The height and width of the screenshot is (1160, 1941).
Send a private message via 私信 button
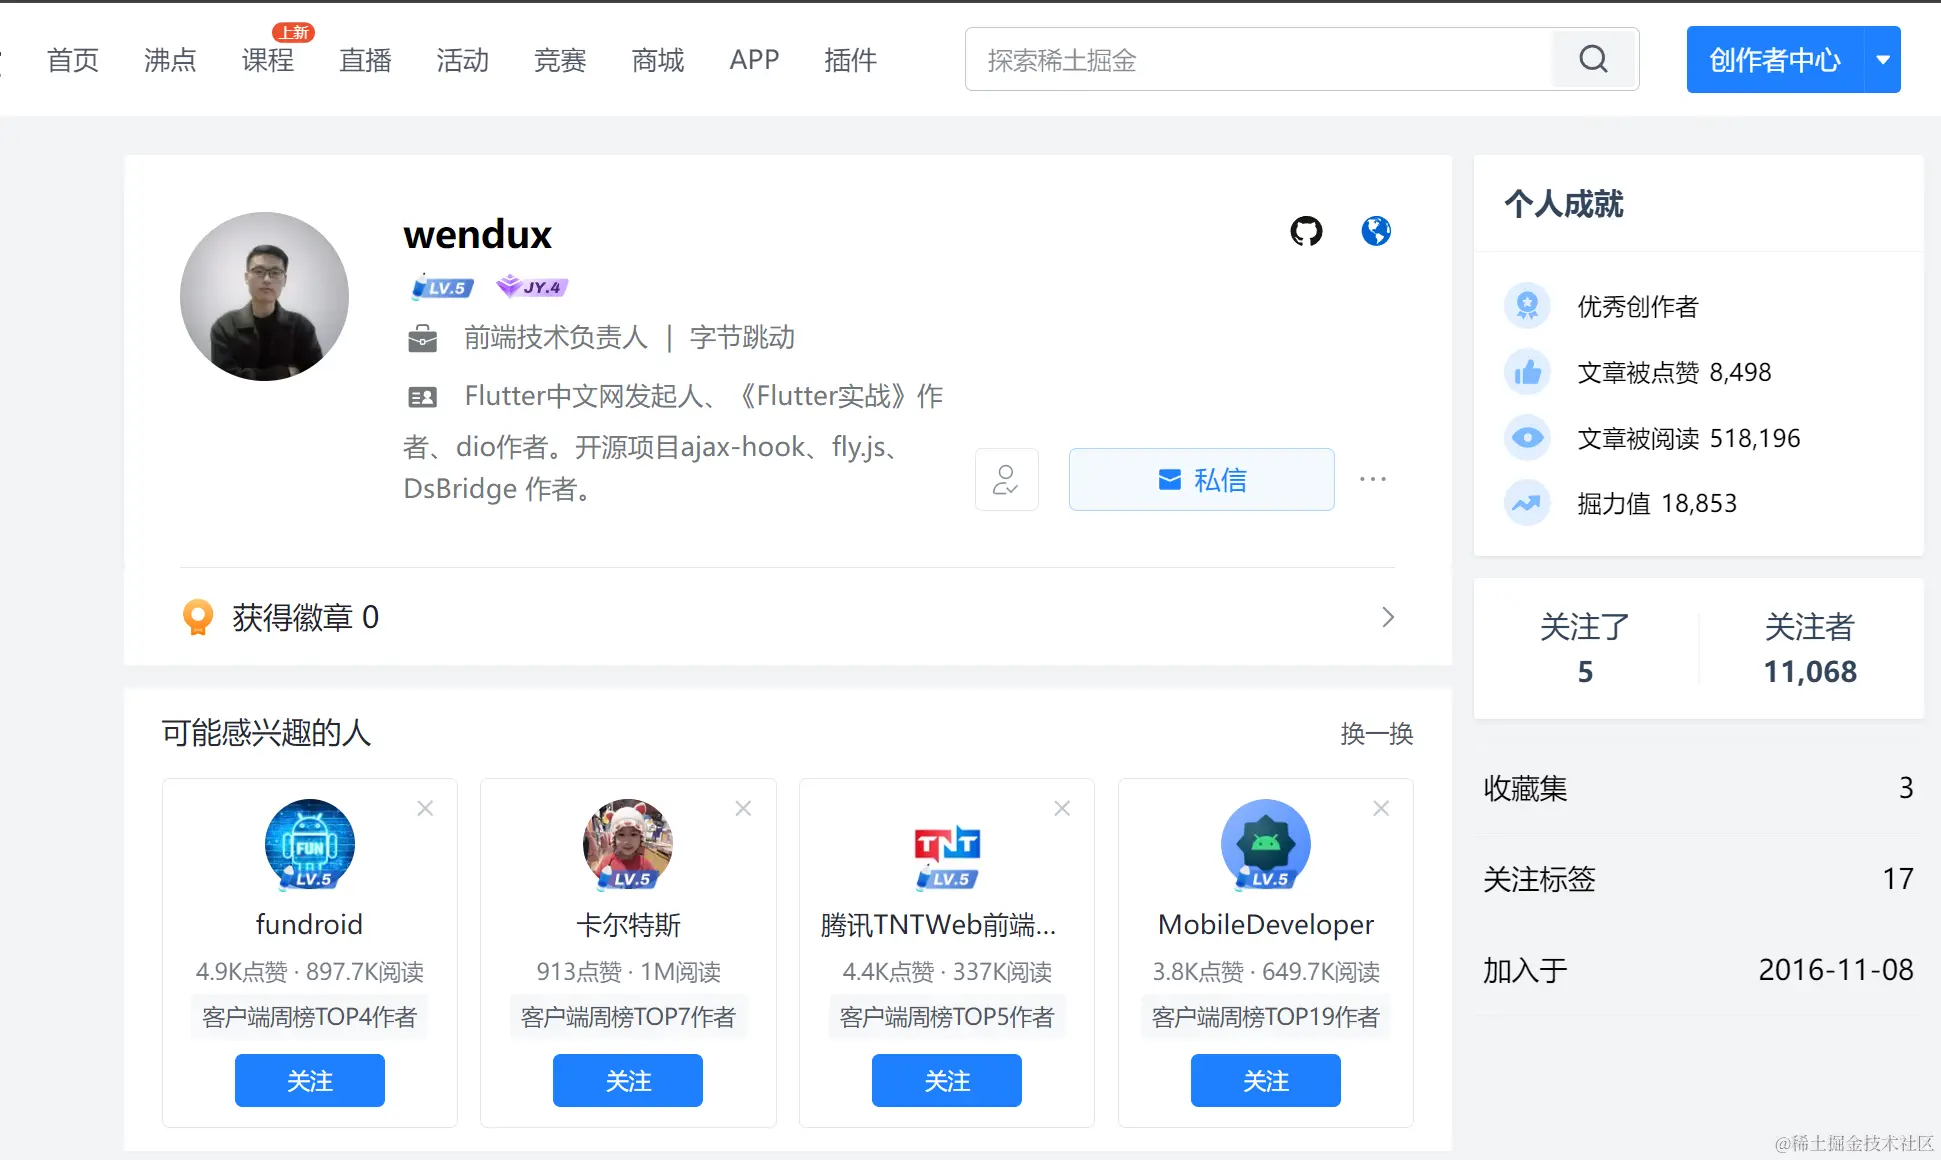1200,480
